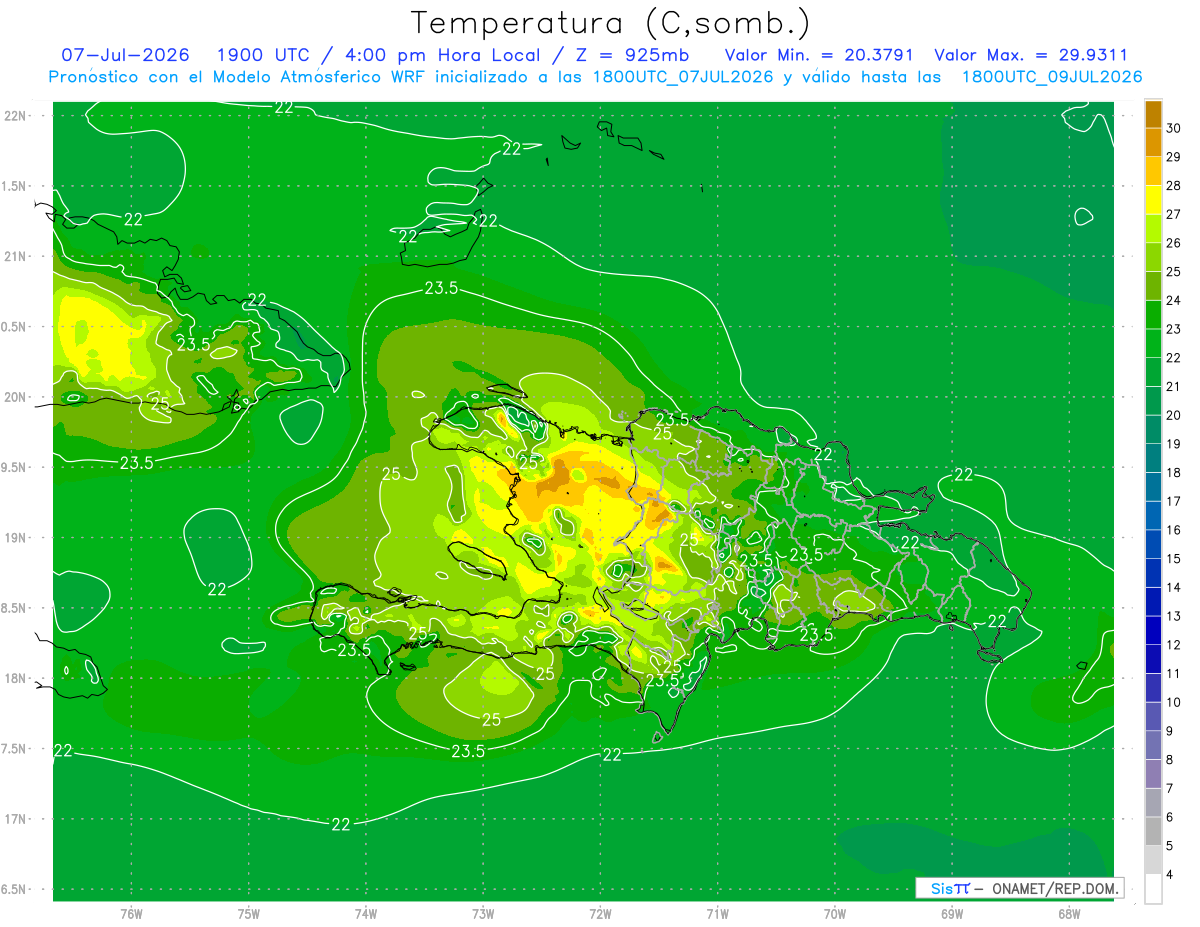The width and height of the screenshot is (1200, 927).
Task: Click the "7.5N" latitude axis label
Action: (14, 748)
